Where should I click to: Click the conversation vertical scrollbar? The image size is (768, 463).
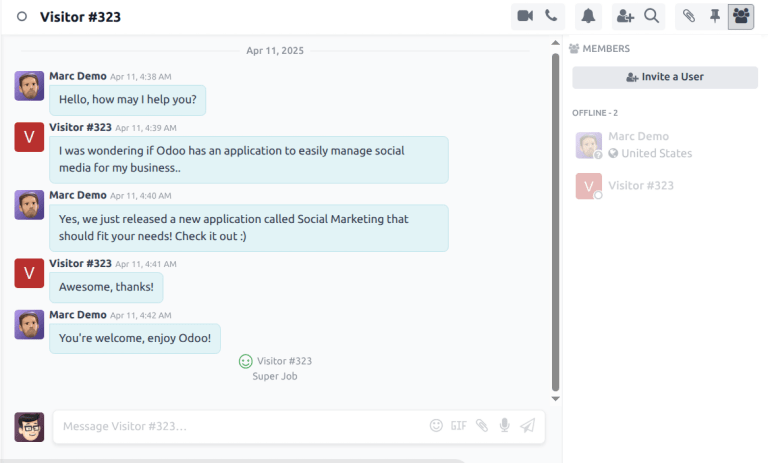[556, 220]
